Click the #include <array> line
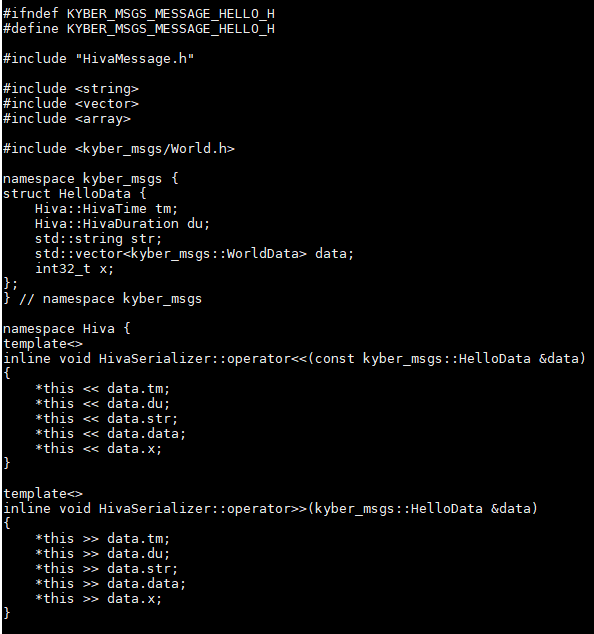Image resolution: width=594 pixels, height=634 pixels. coord(67,118)
